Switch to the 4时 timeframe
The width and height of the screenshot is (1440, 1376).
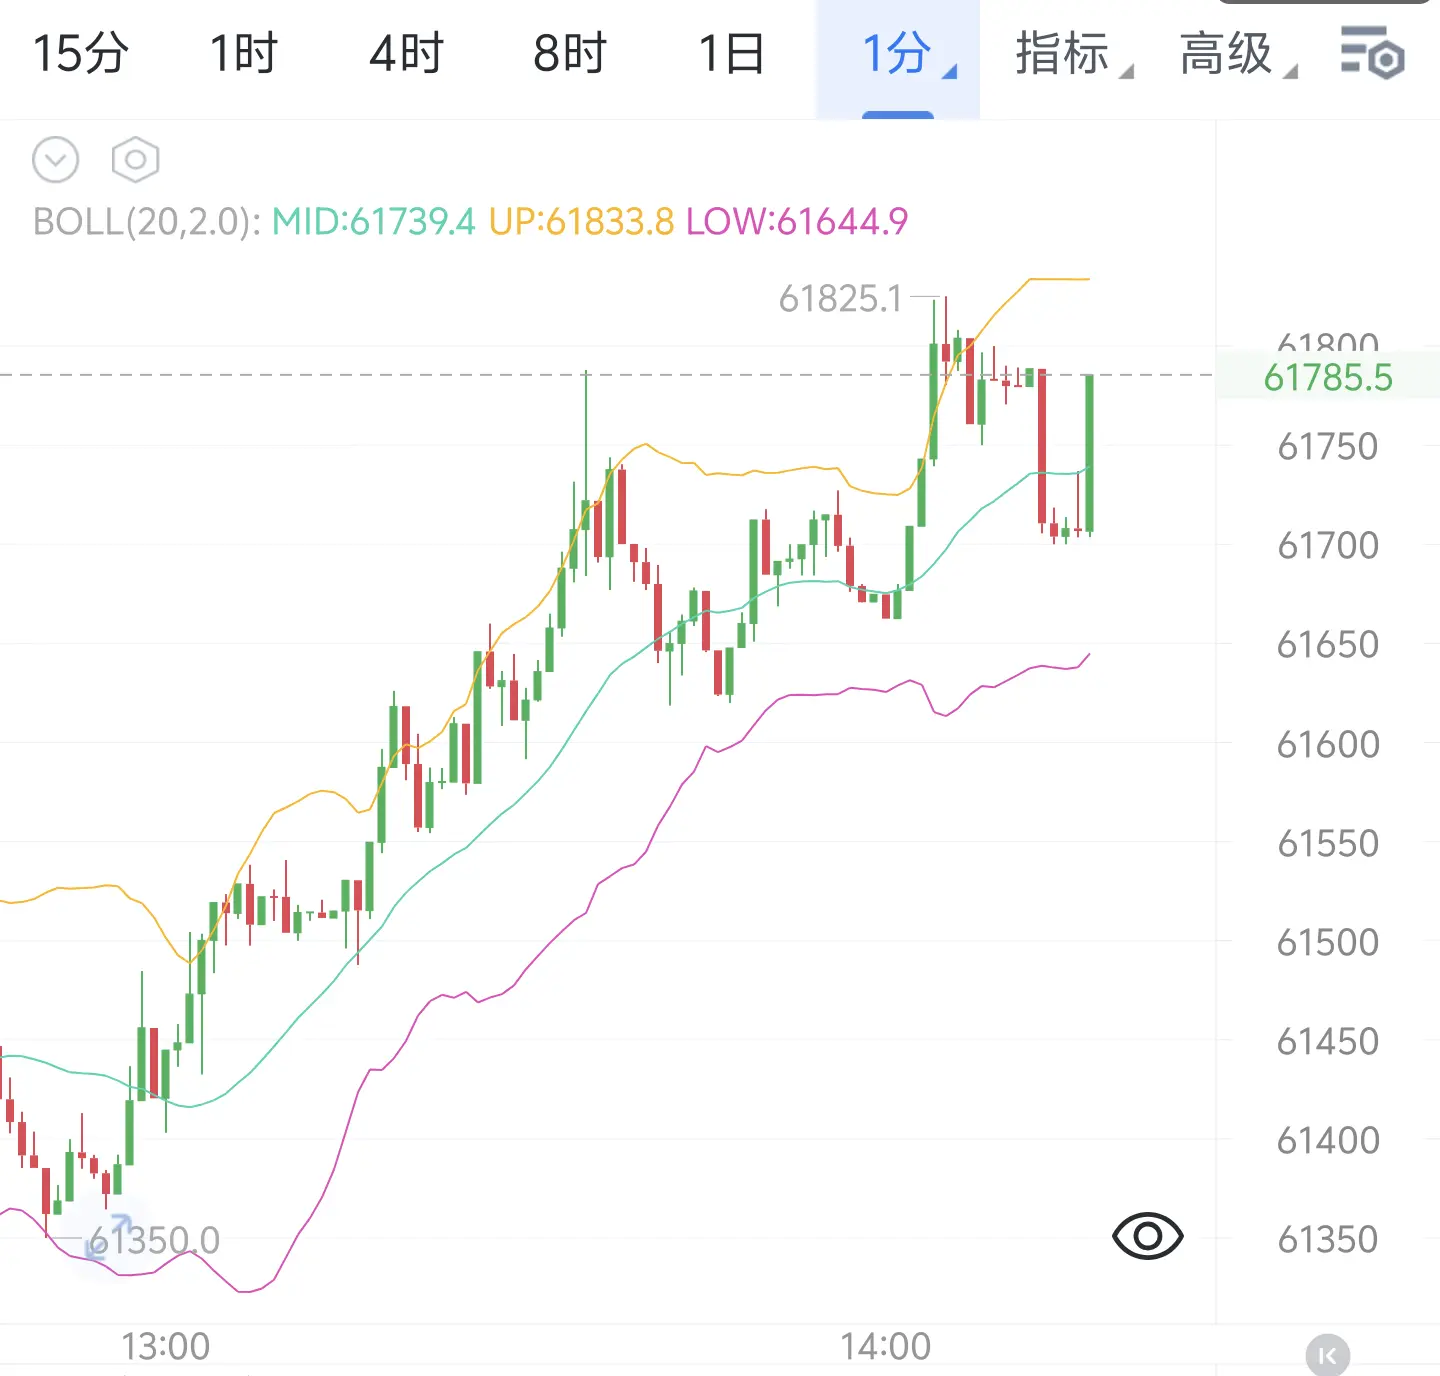(x=406, y=54)
